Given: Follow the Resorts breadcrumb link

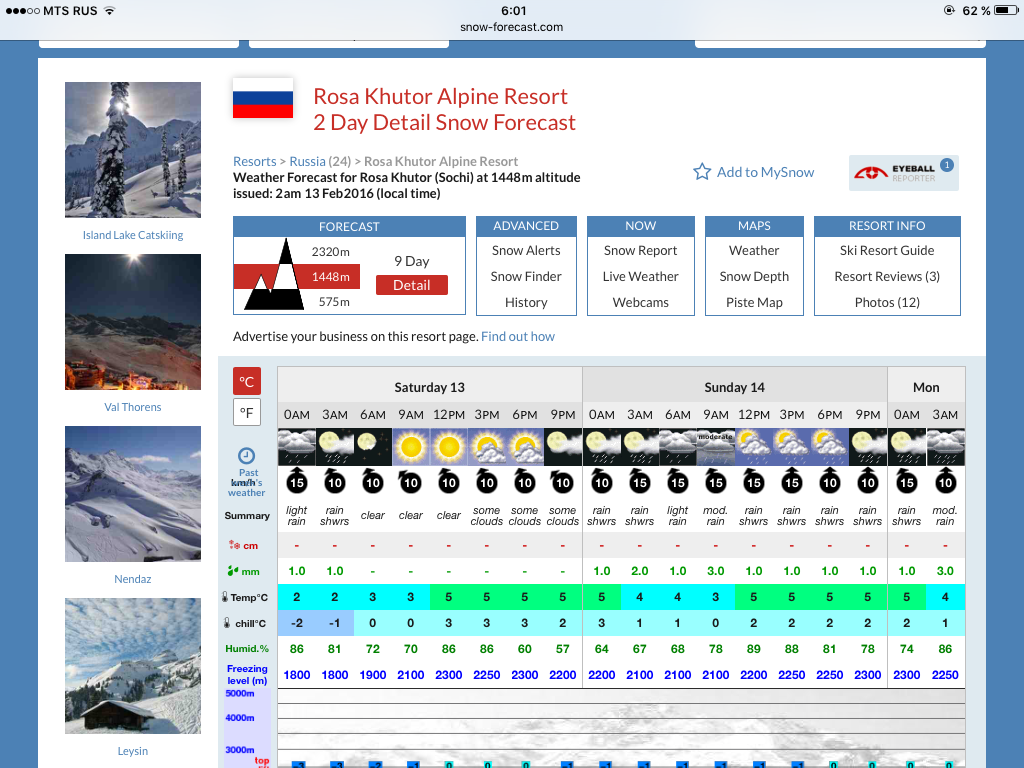Looking at the screenshot, I should (255, 161).
